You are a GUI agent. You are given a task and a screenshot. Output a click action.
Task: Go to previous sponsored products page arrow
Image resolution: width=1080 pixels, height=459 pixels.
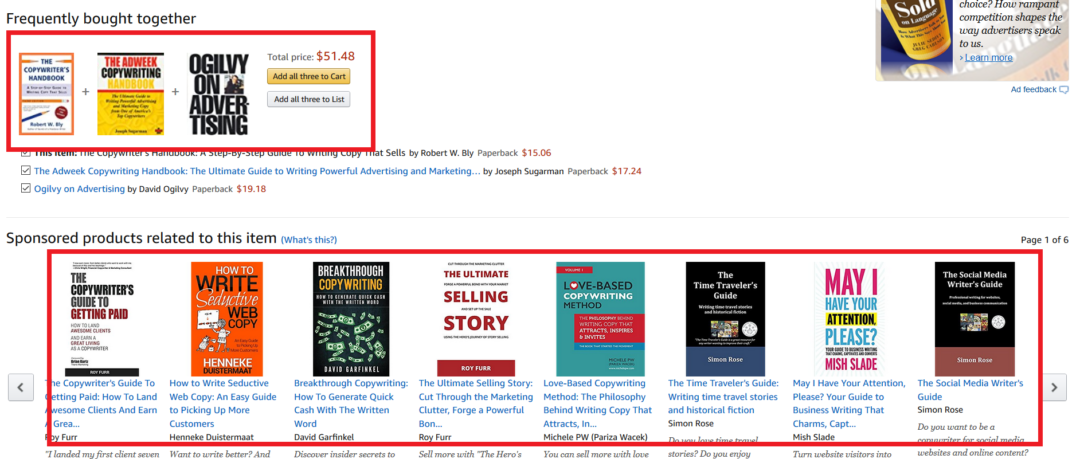21,387
